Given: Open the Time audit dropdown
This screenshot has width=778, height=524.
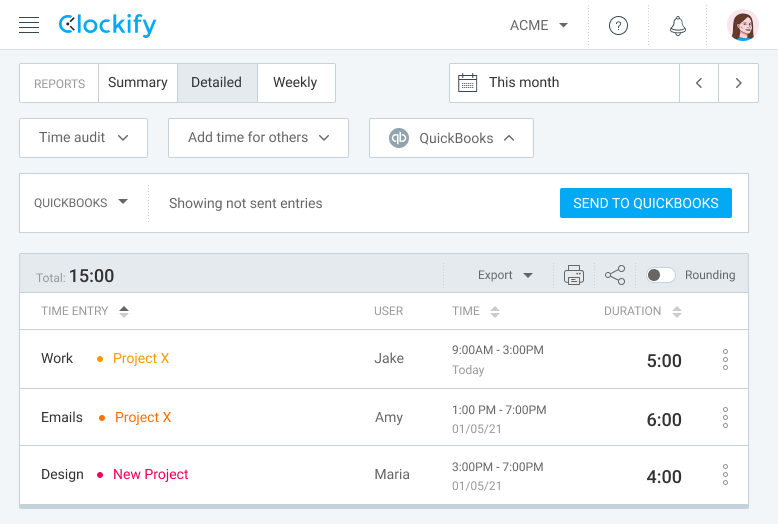Looking at the screenshot, I should point(83,138).
